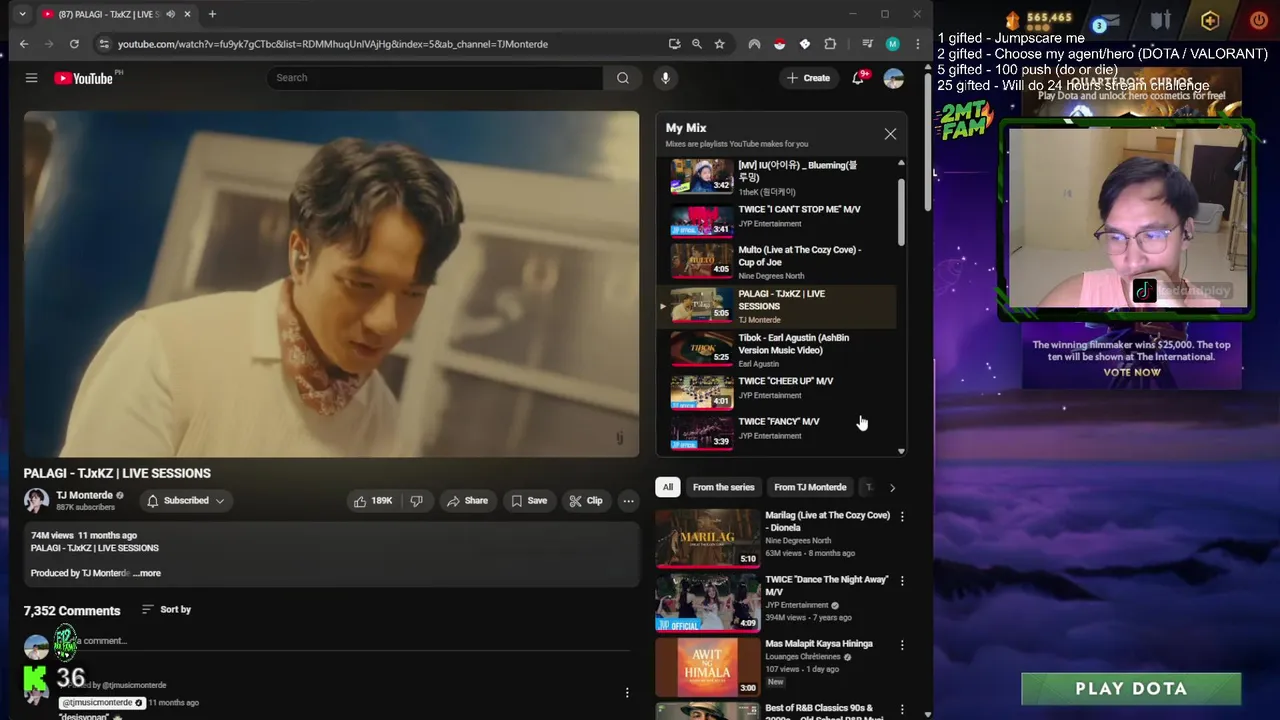Open Chrome three-dot menu
The width and height of the screenshot is (1280, 720).
click(917, 44)
